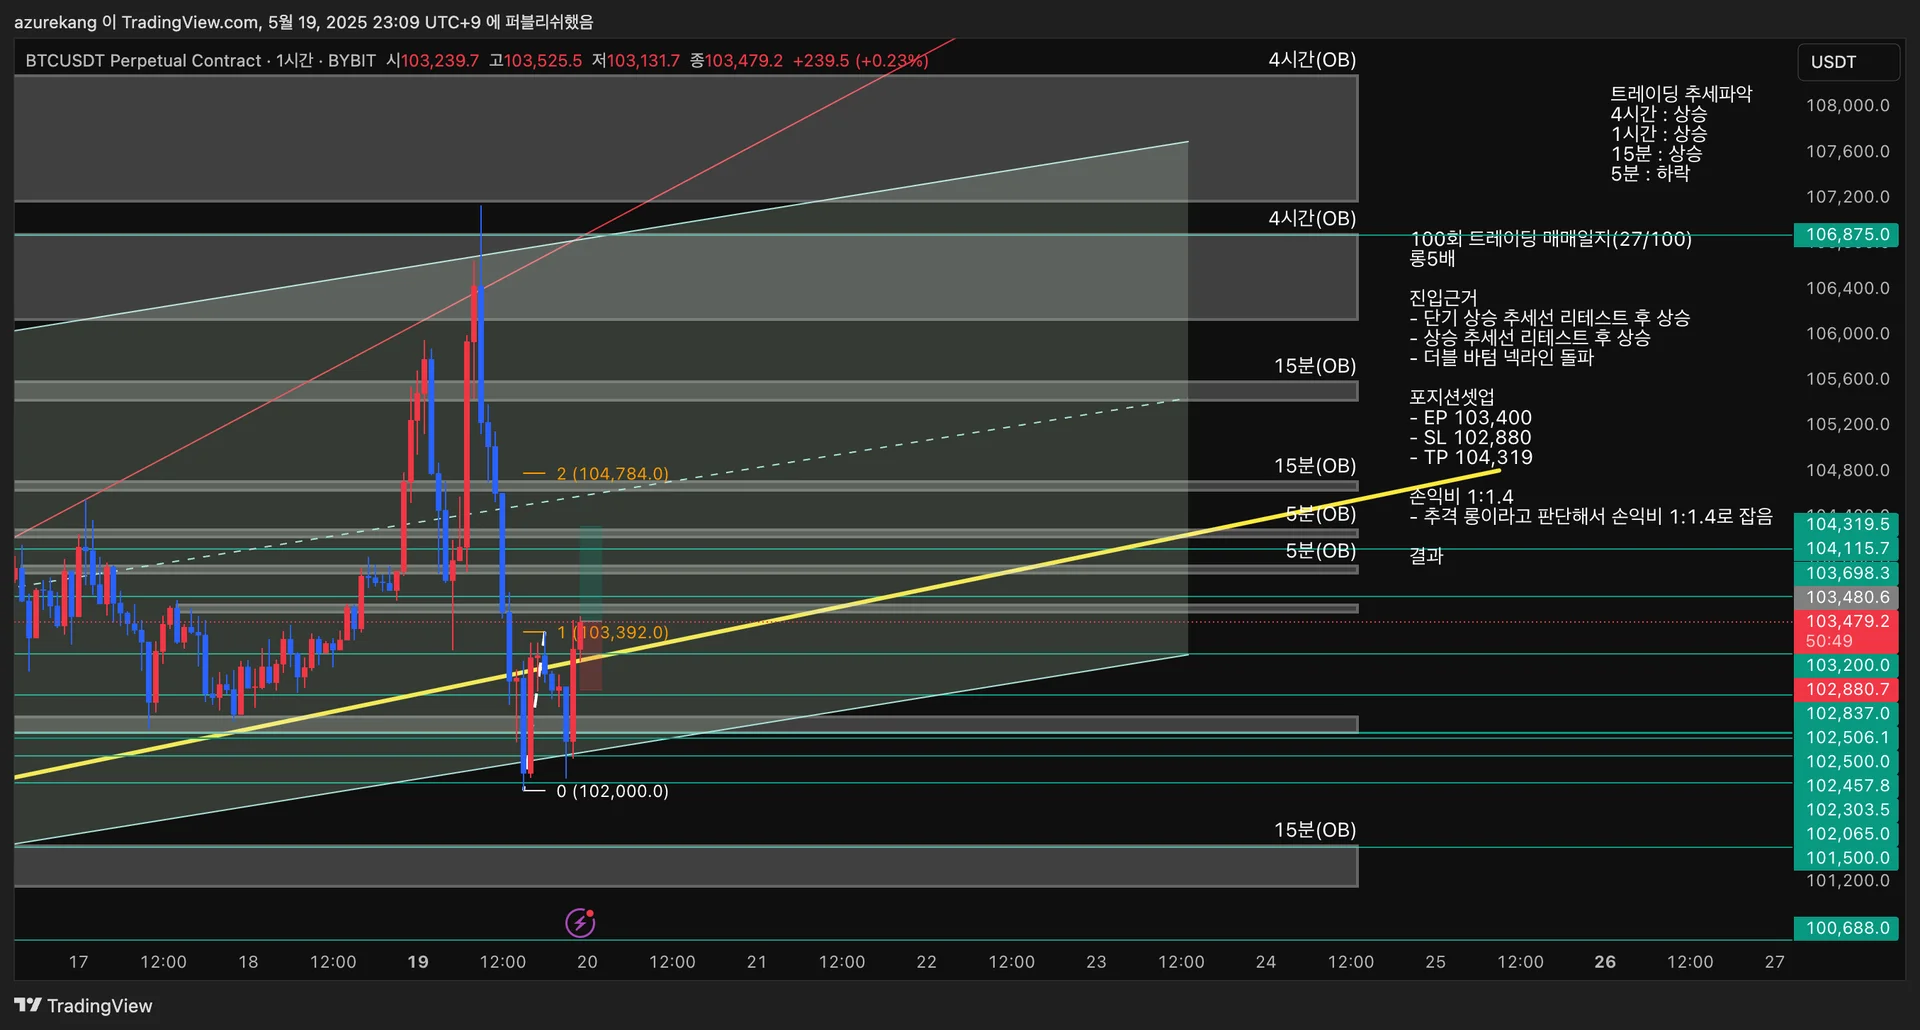Click the gray 103,480.6 price label
Viewport: 1920px width, 1030px height.
tap(1846, 597)
